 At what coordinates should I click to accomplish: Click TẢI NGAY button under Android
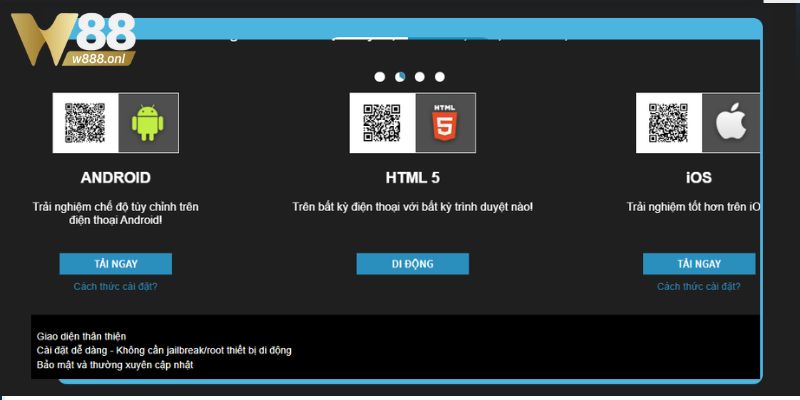pos(115,264)
